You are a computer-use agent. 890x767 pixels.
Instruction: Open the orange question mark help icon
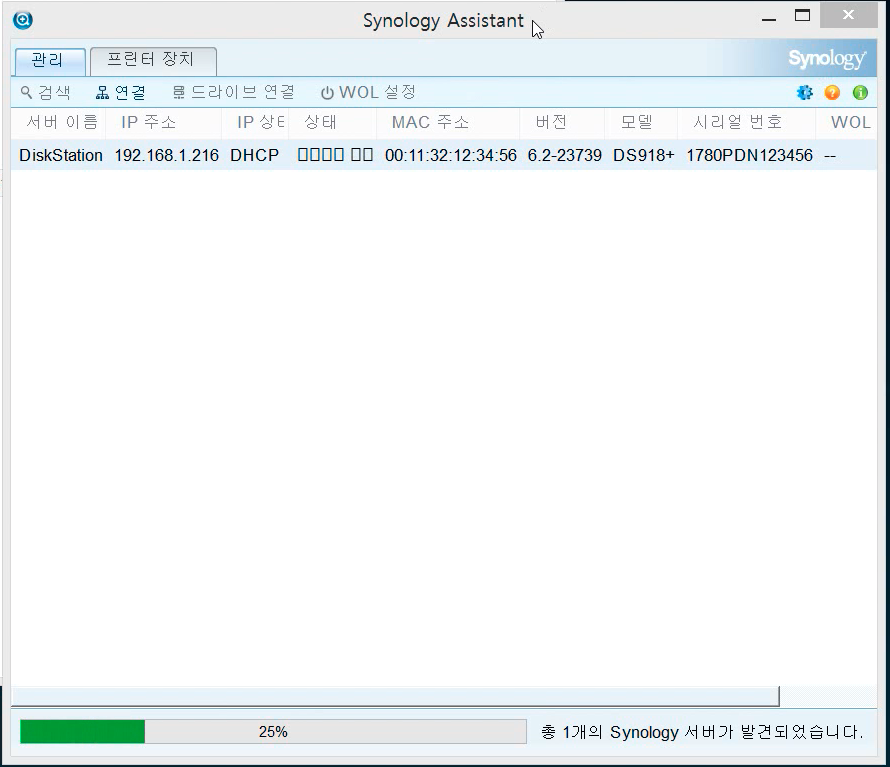[x=832, y=93]
